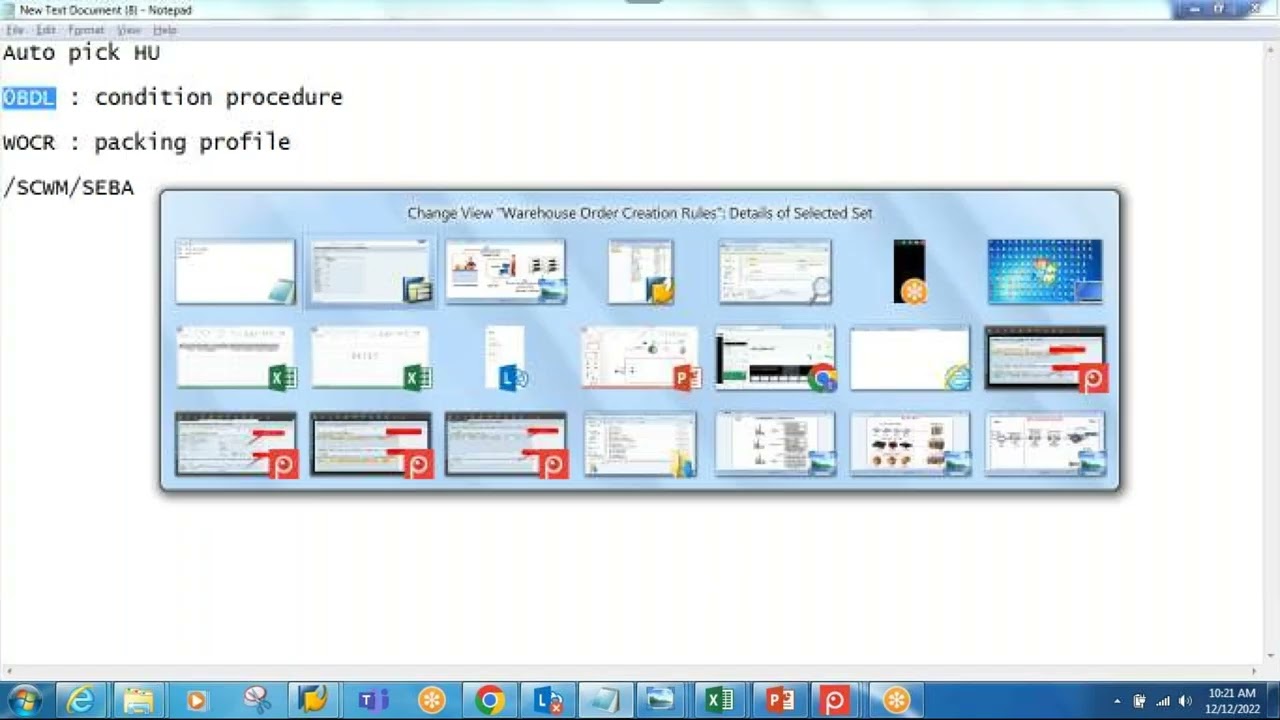The image size is (1280, 720).
Task: Open the Format menu in Notepad
Action: coord(86,31)
